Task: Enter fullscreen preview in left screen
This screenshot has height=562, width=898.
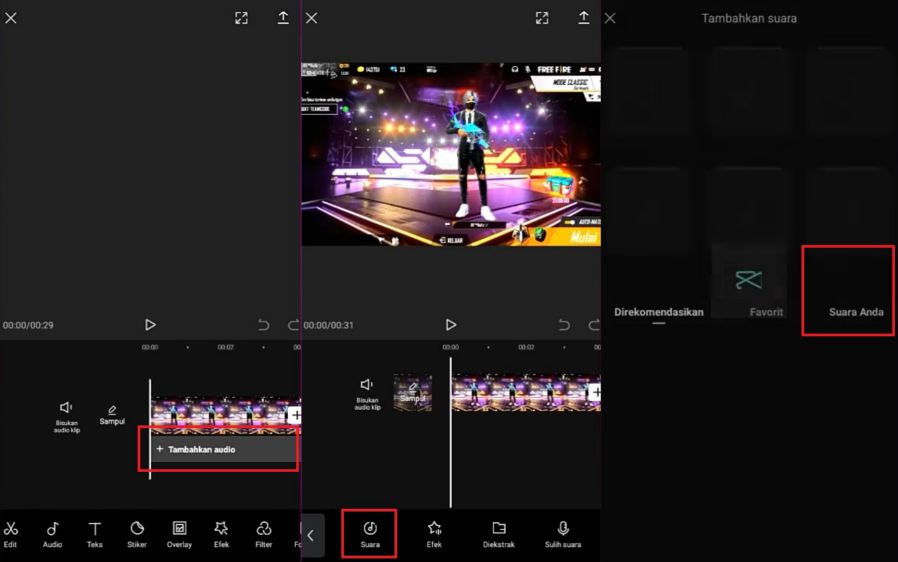Action: click(x=241, y=18)
